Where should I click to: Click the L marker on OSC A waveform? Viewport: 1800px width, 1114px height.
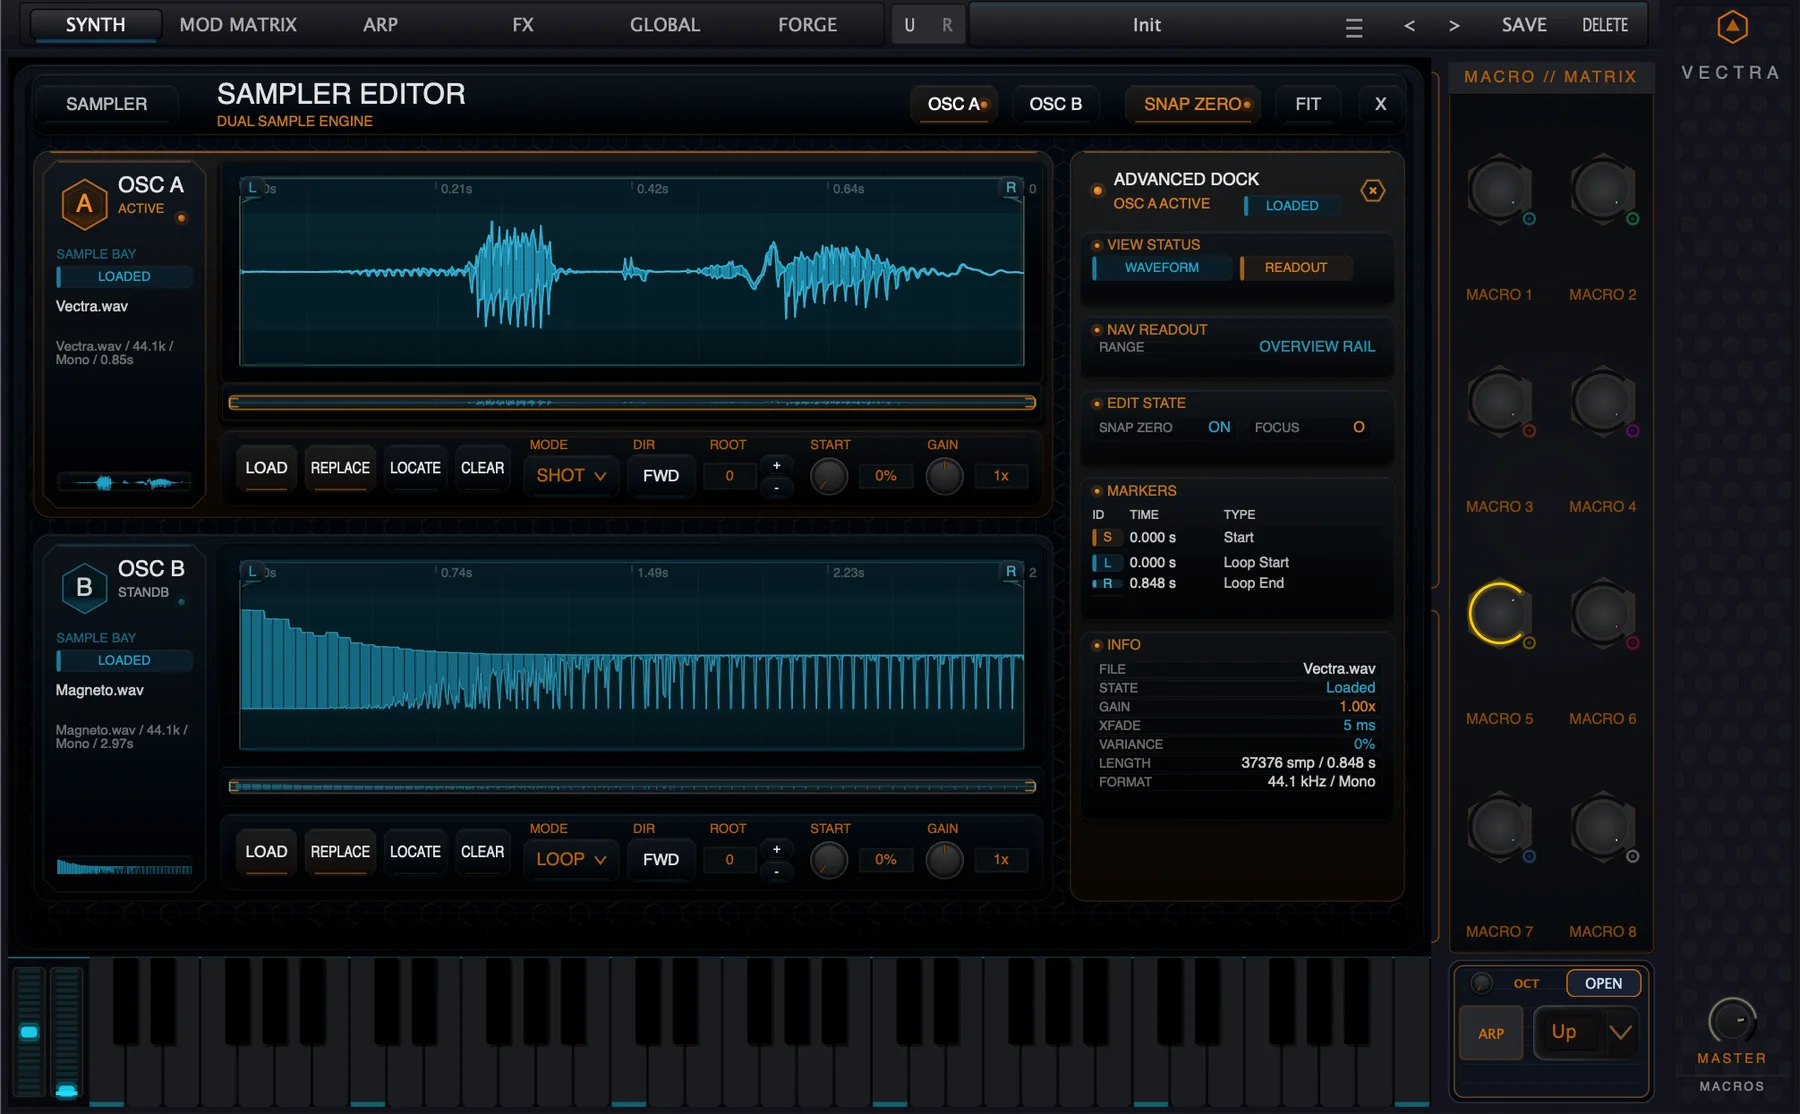coord(252,188)
